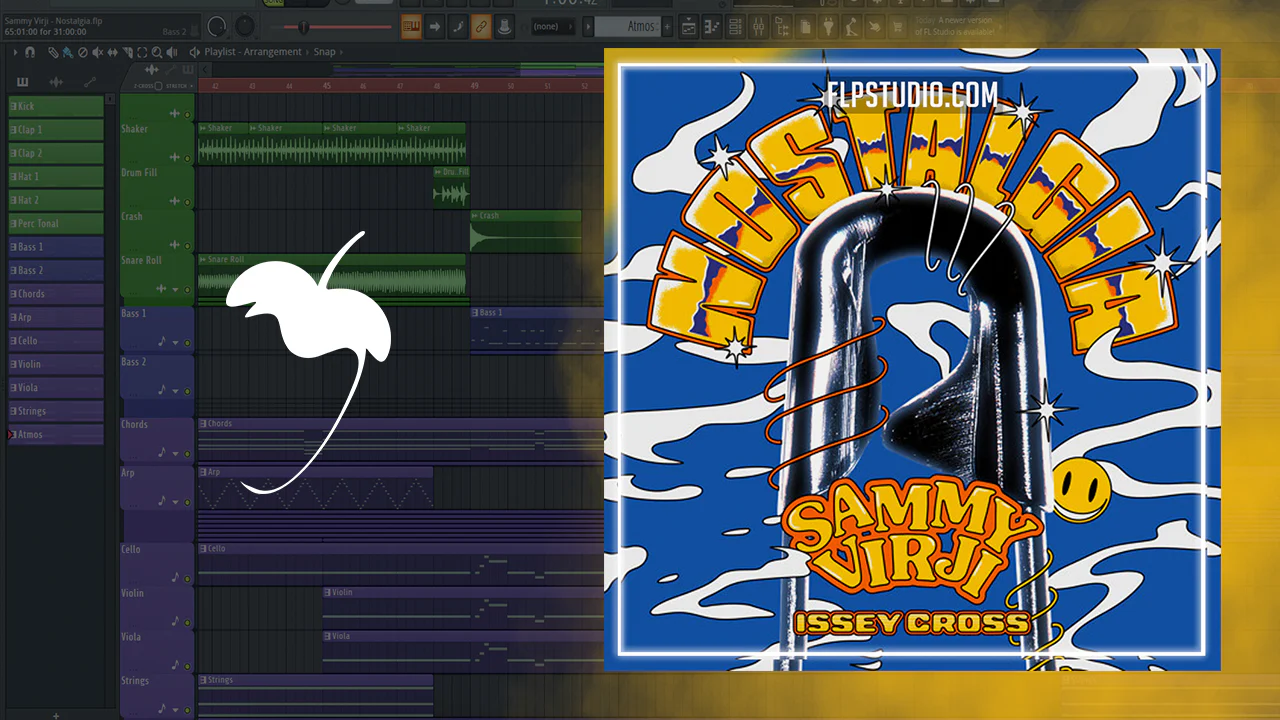Click the main pitch slider handle
The image size is (1280, 720).
(x=304, y=26)
